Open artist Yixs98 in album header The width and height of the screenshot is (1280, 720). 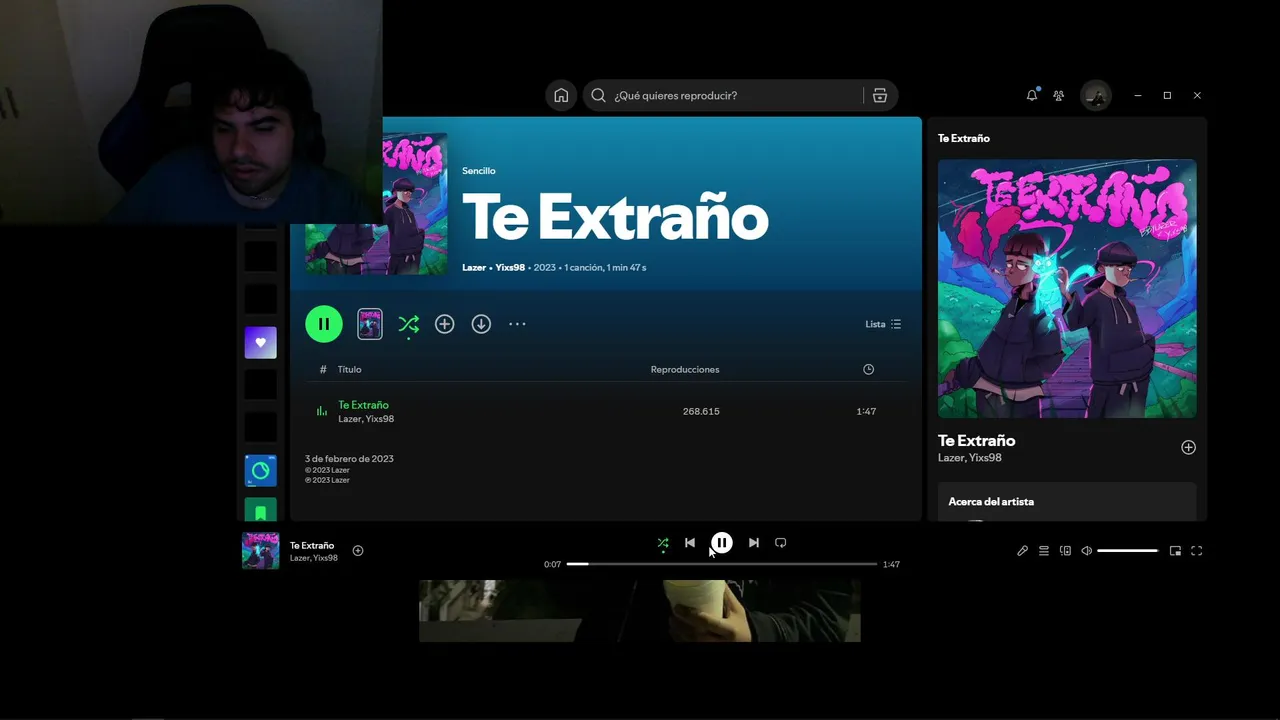tap(510, 268)
